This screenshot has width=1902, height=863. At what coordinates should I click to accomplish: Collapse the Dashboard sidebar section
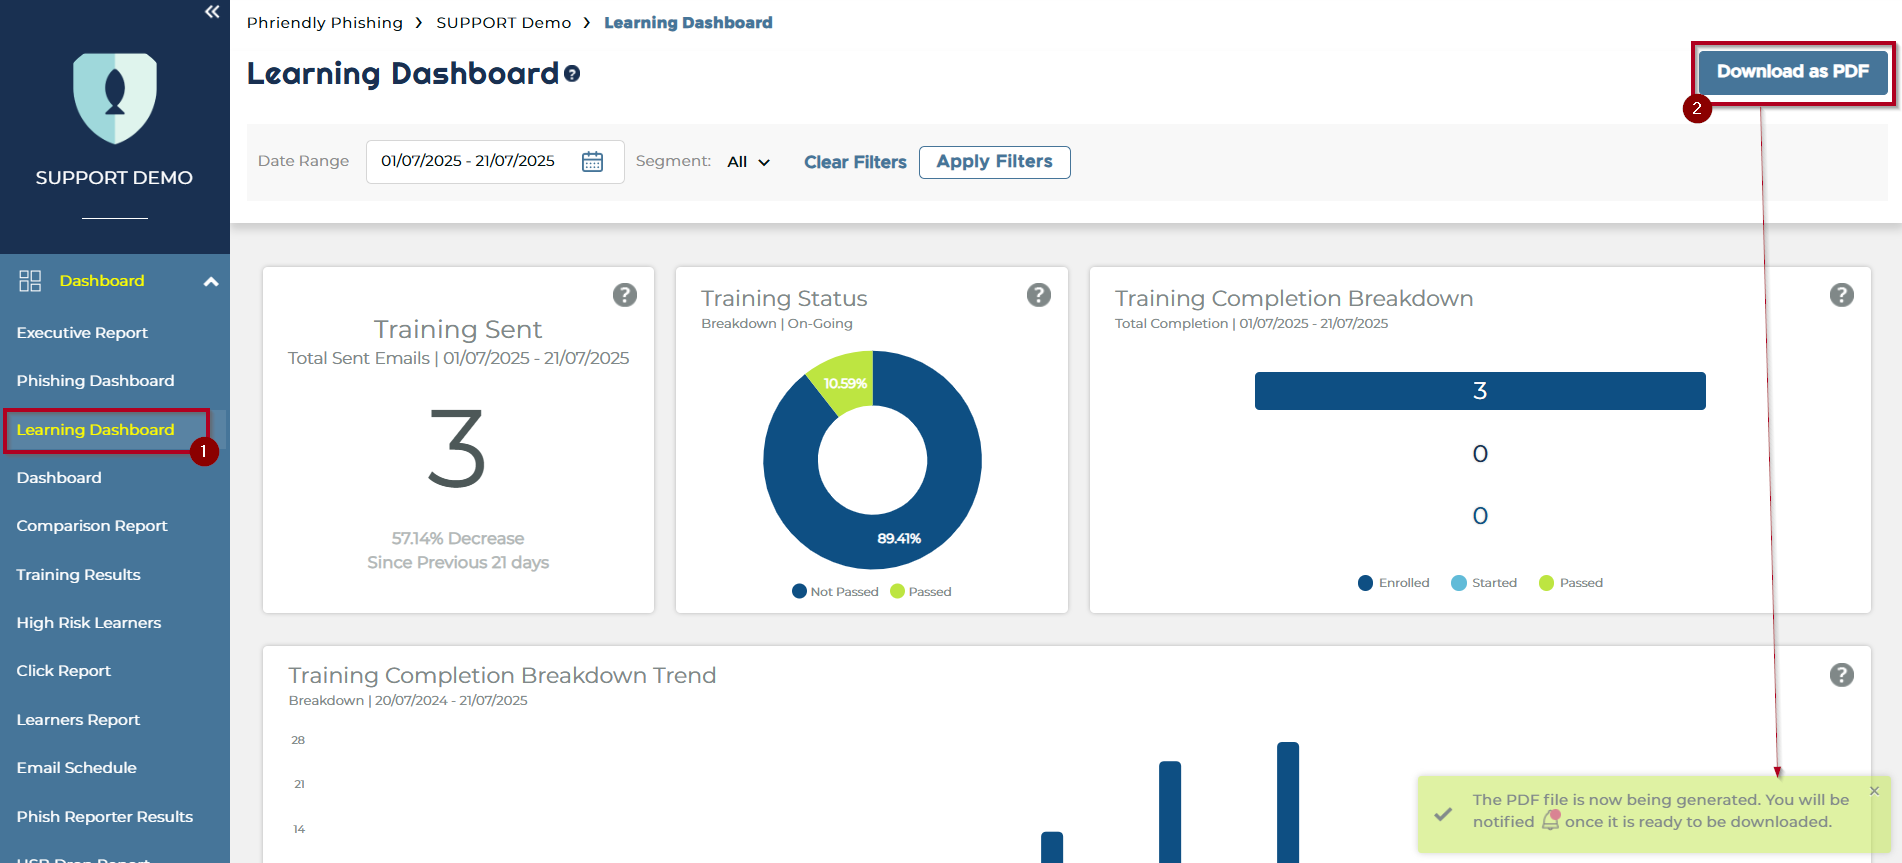211,282
